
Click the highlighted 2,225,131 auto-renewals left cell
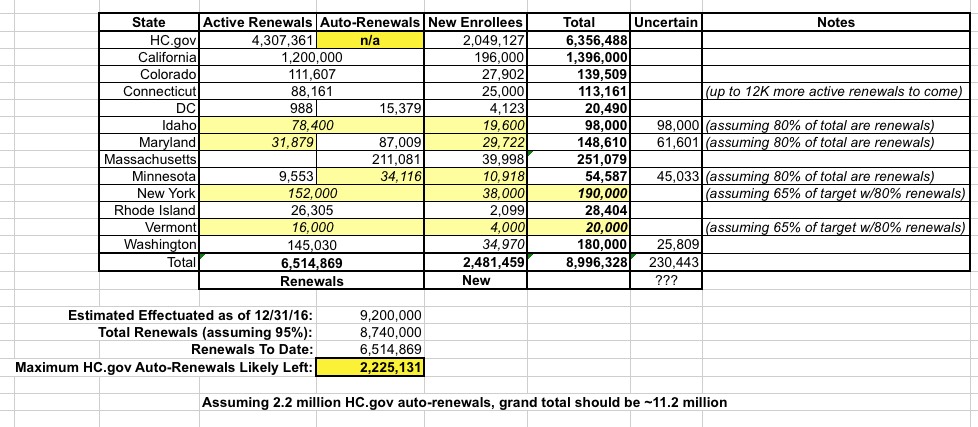pyautogui.click(x=371, y=368)
